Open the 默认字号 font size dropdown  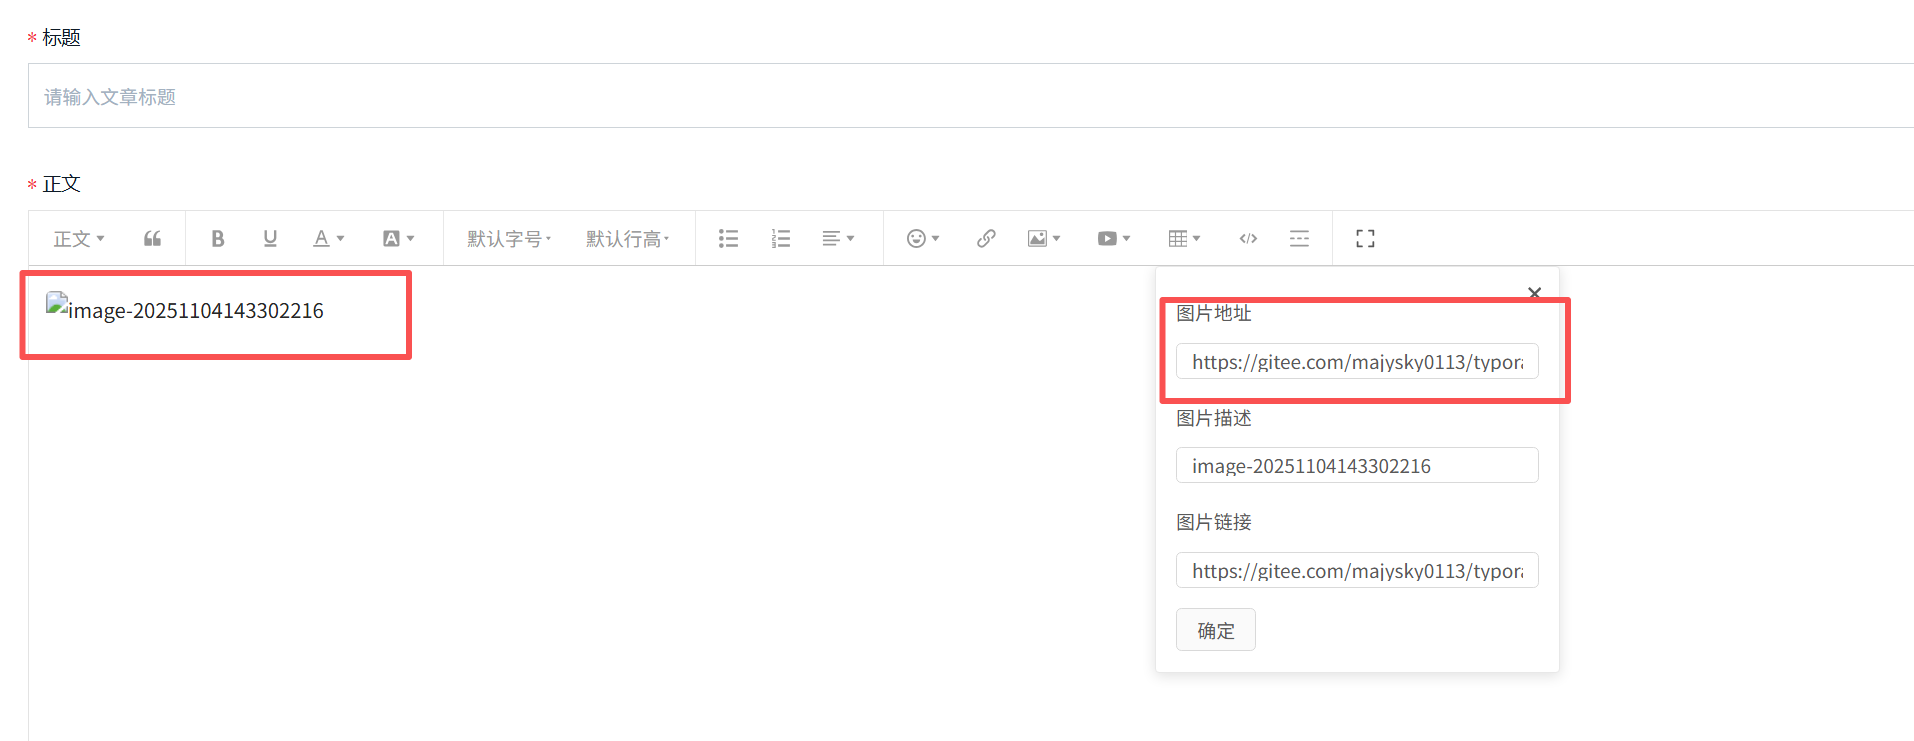509,239
